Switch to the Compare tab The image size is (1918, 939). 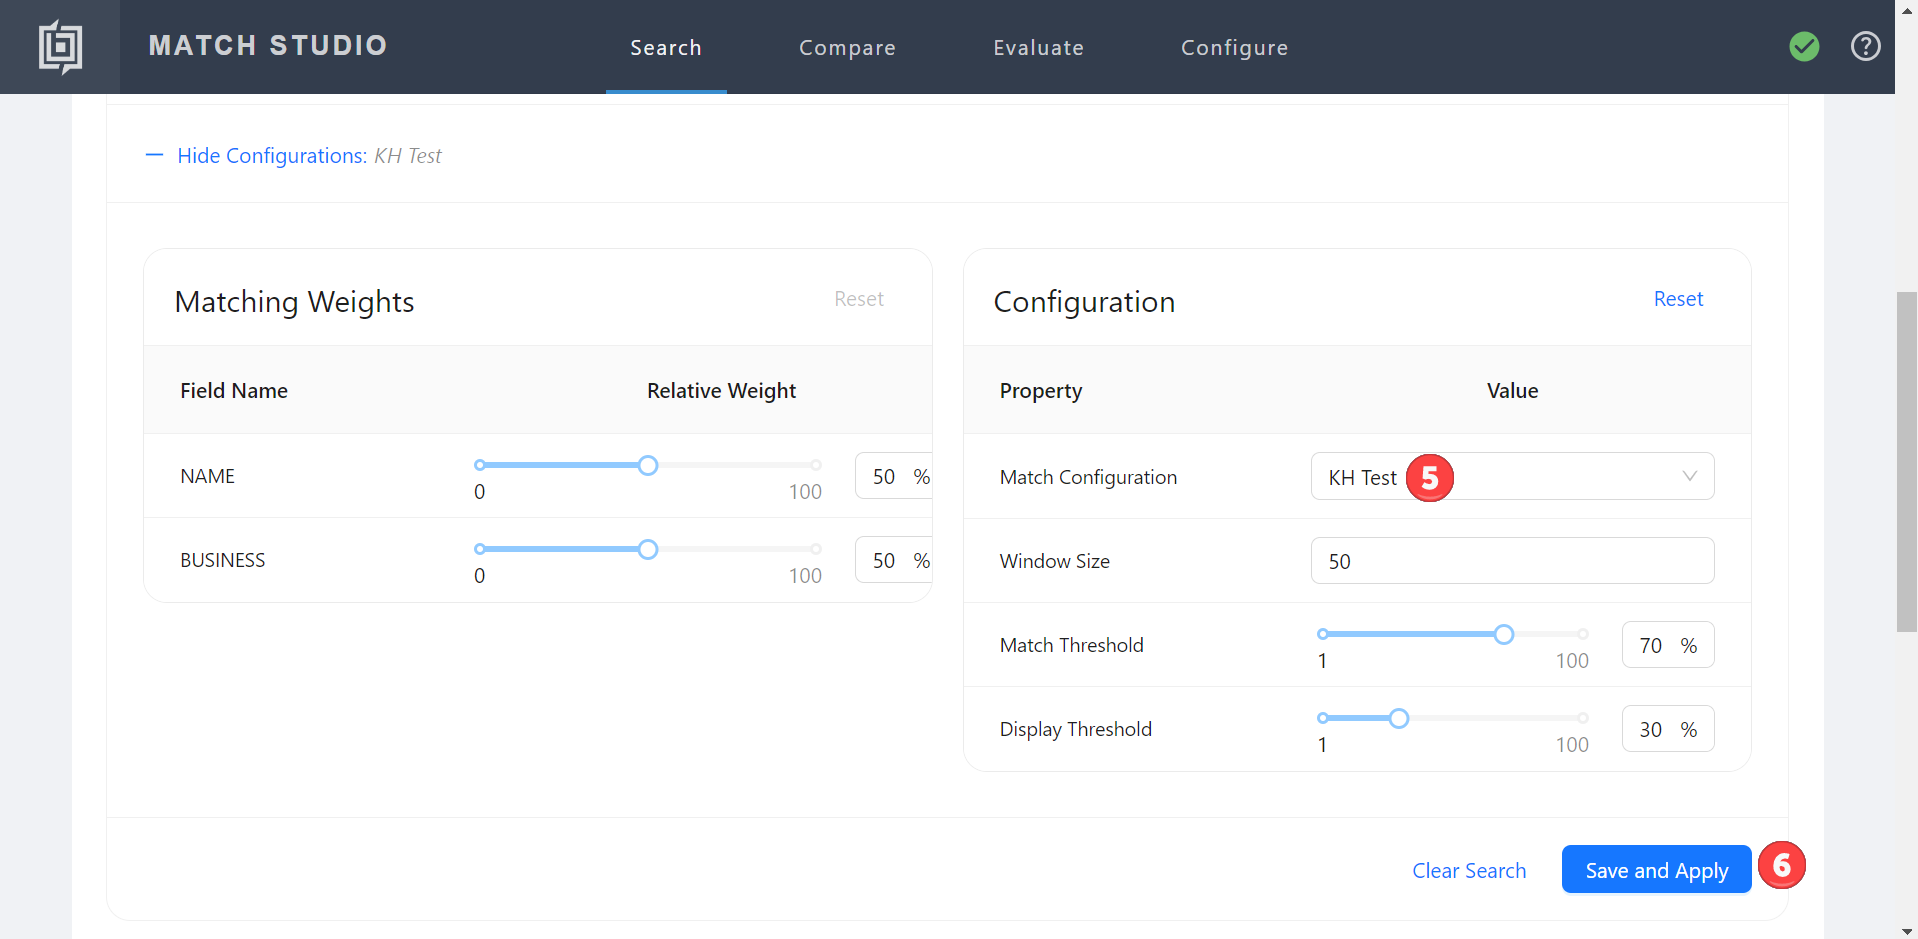point(847,48)
